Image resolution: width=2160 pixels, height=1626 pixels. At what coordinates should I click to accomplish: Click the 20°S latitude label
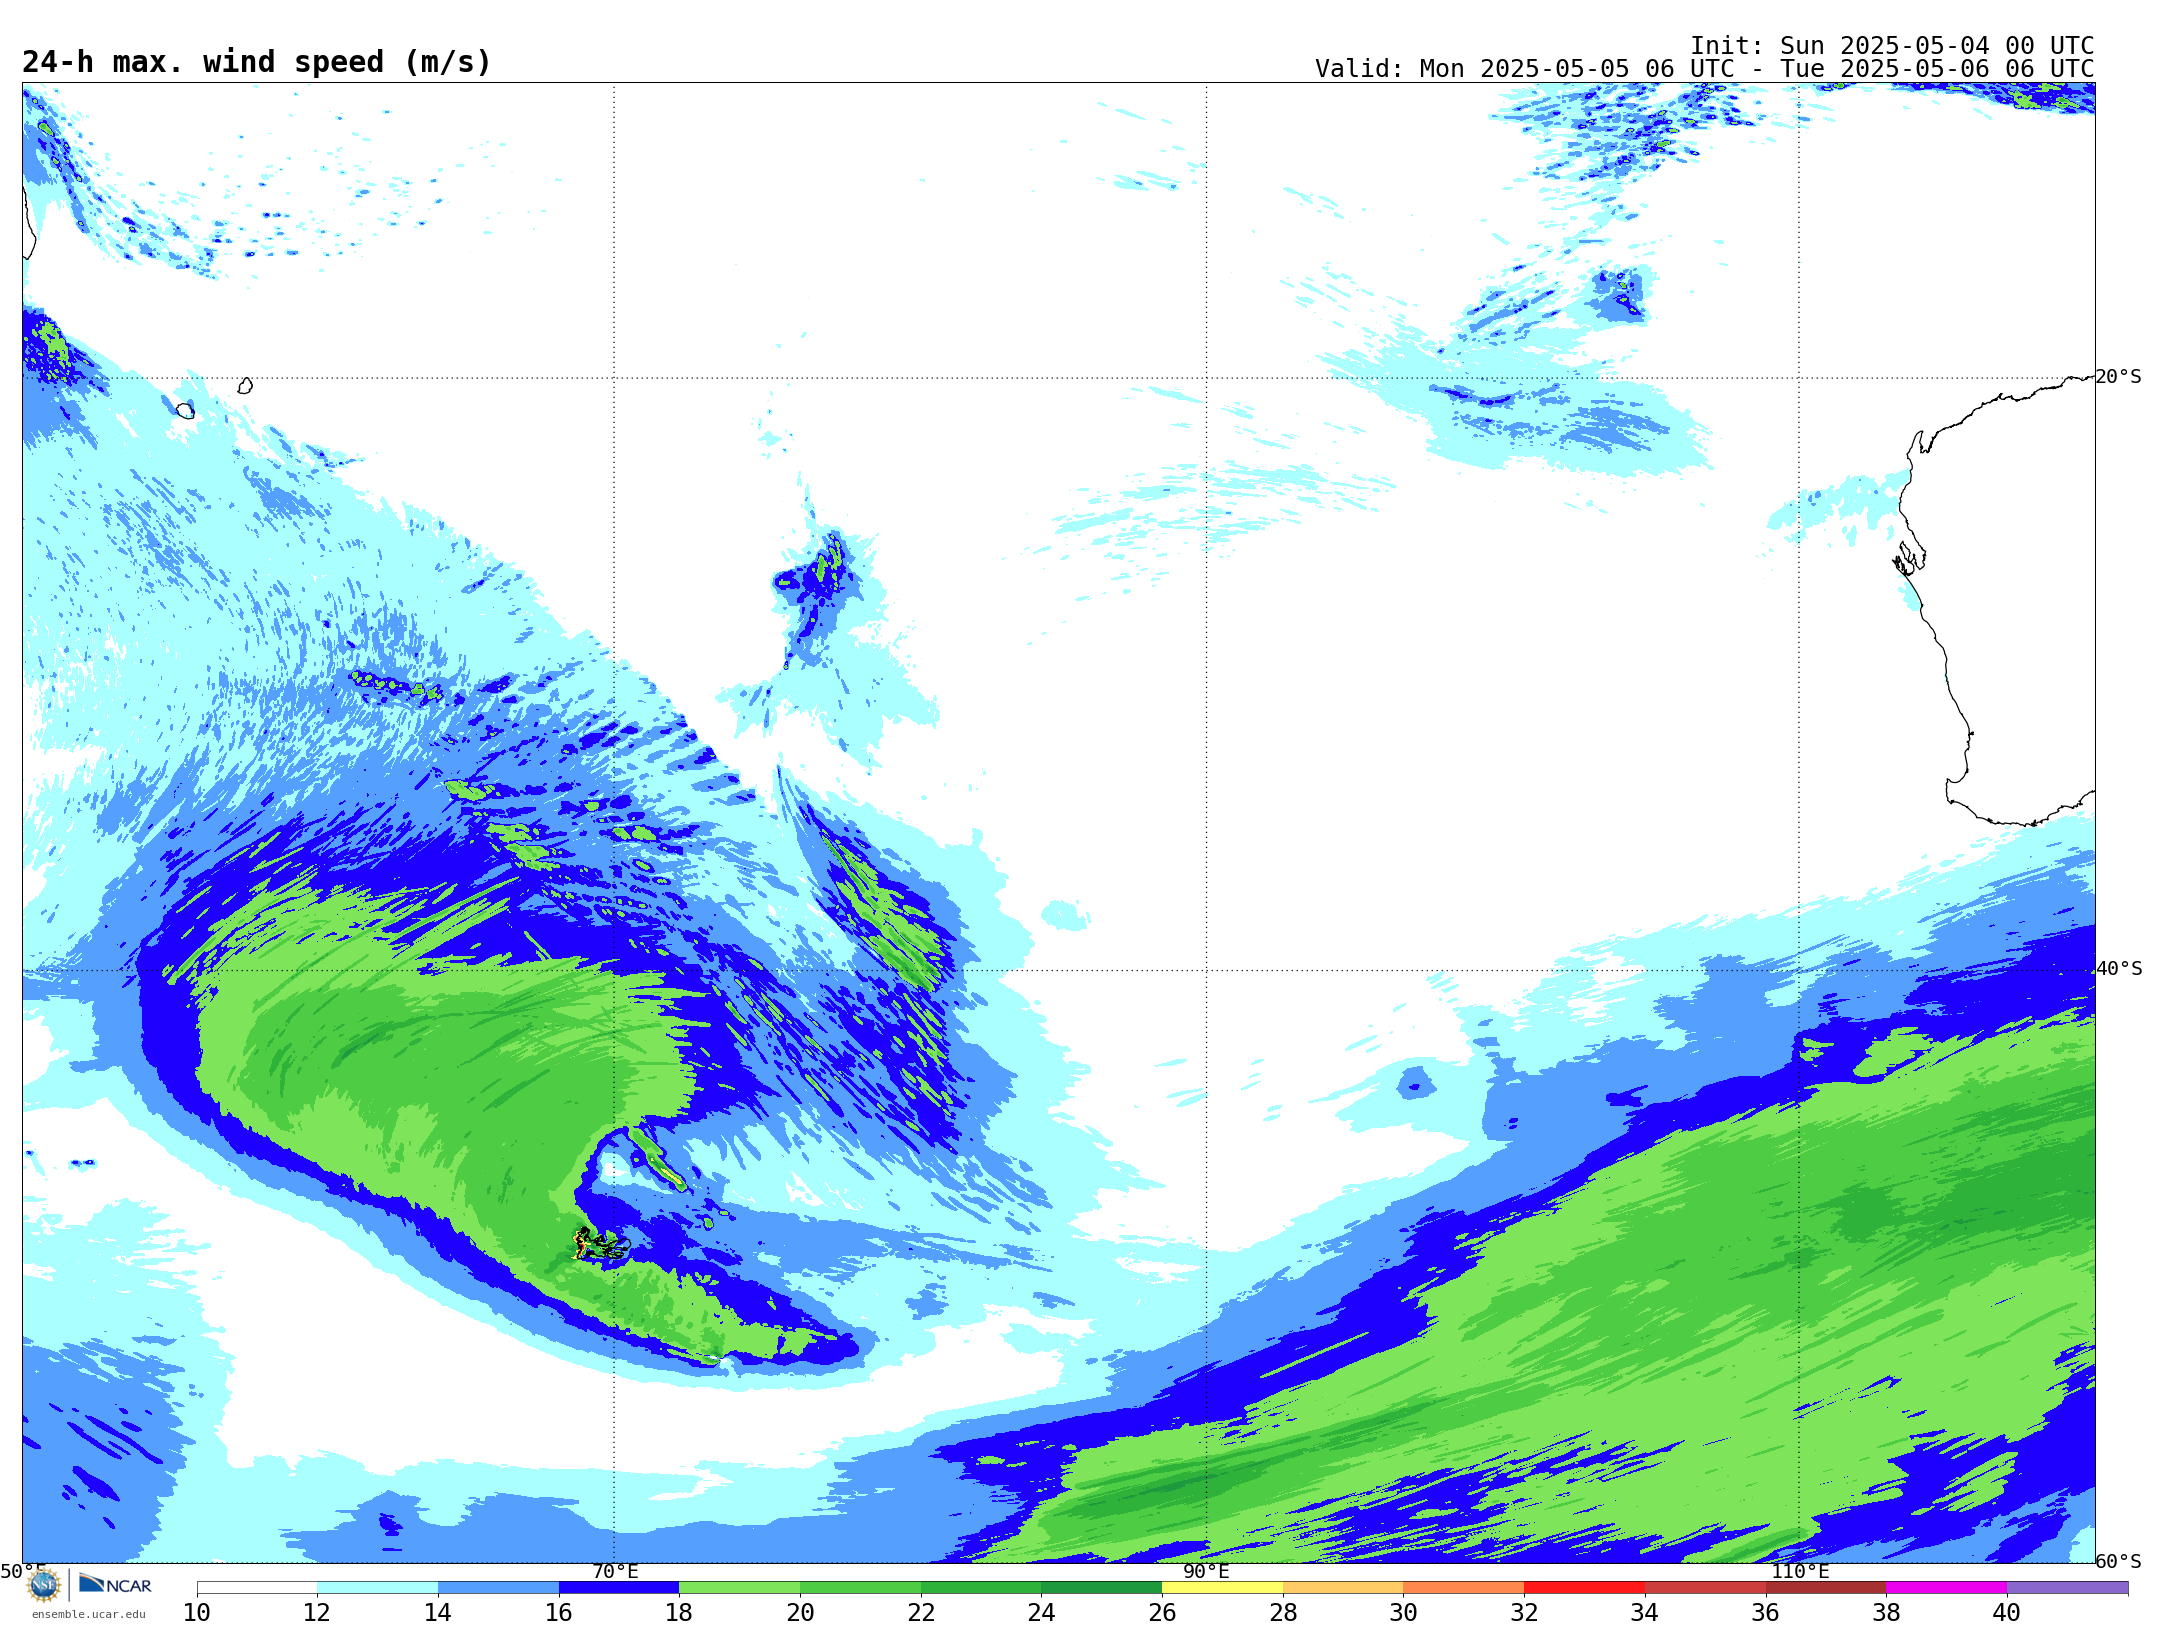(2119, 377)
